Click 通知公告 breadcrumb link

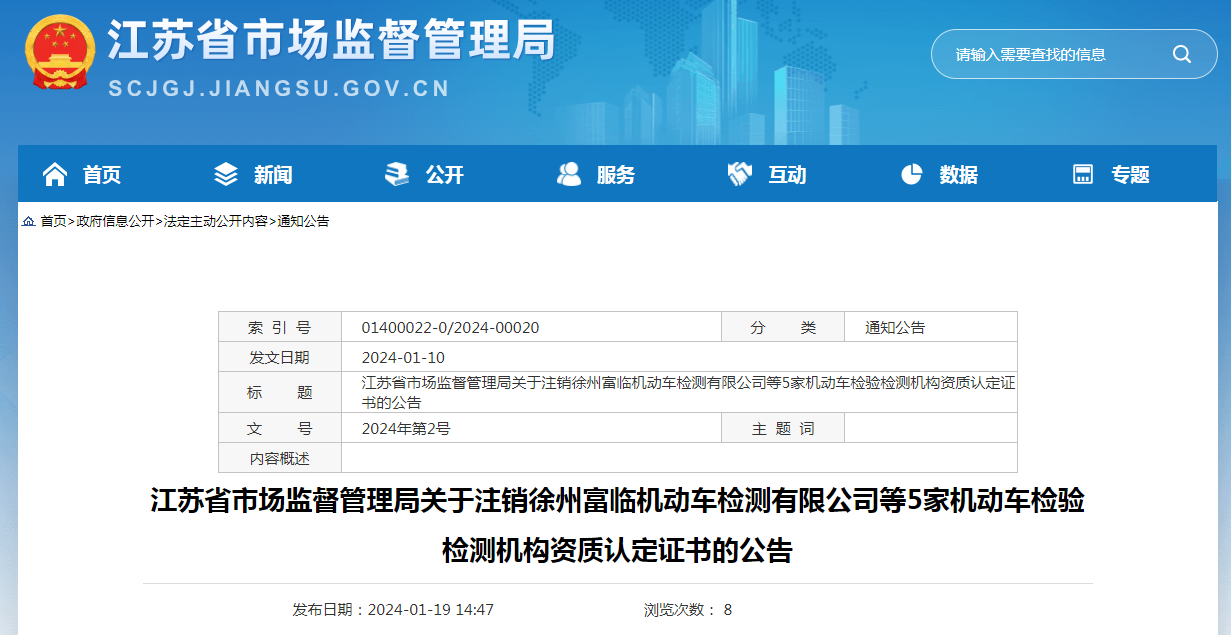click(x=303, y=221)
